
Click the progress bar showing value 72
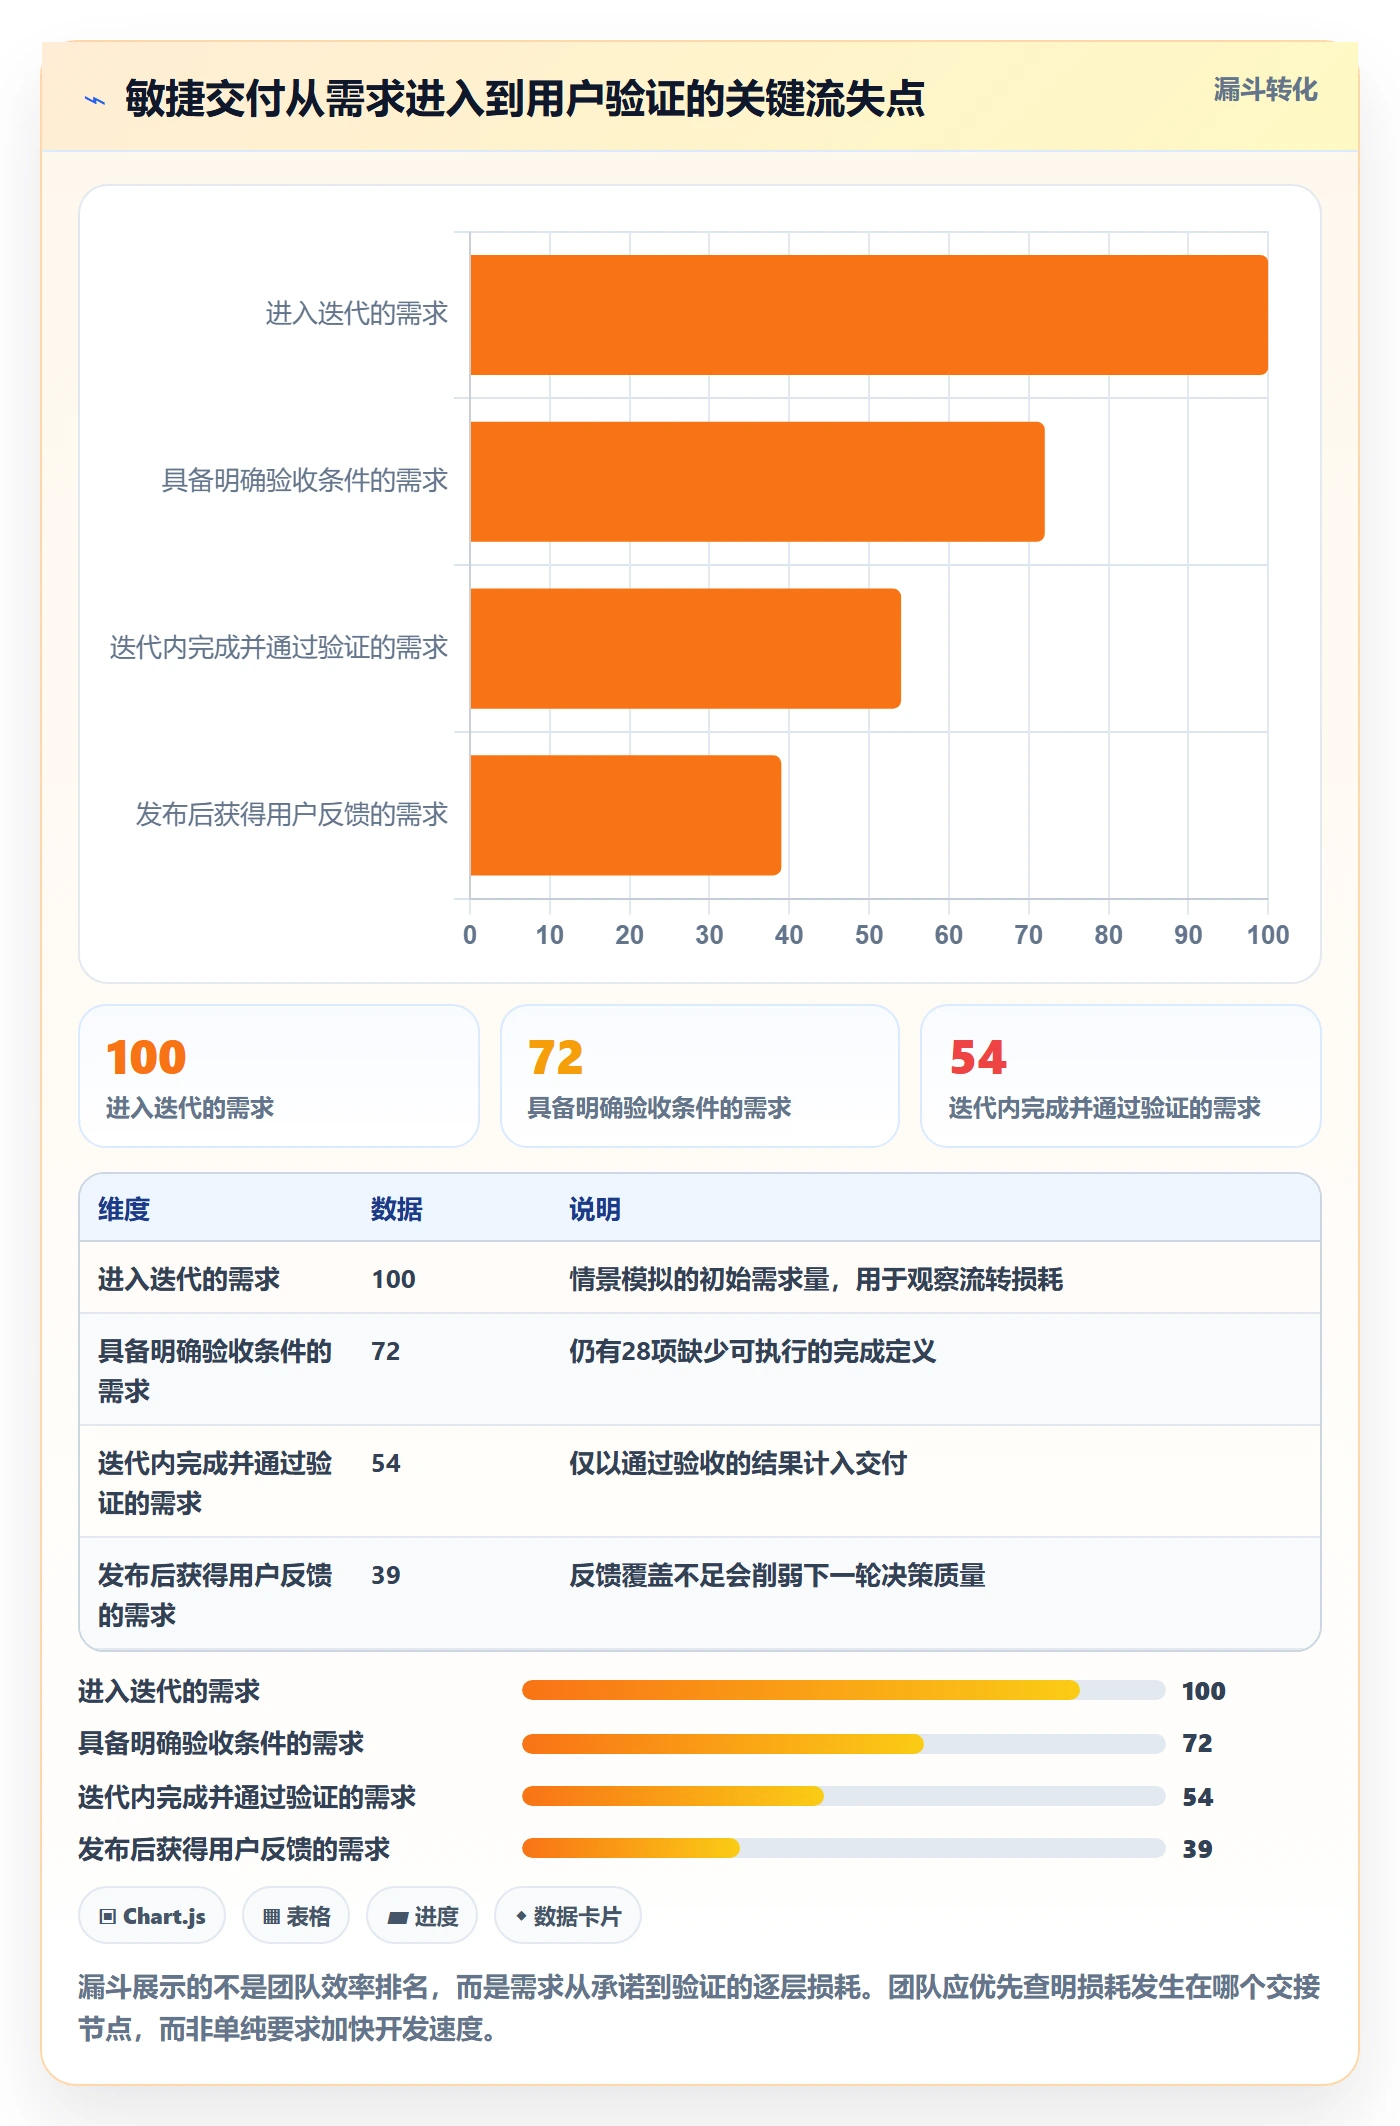844,1744
